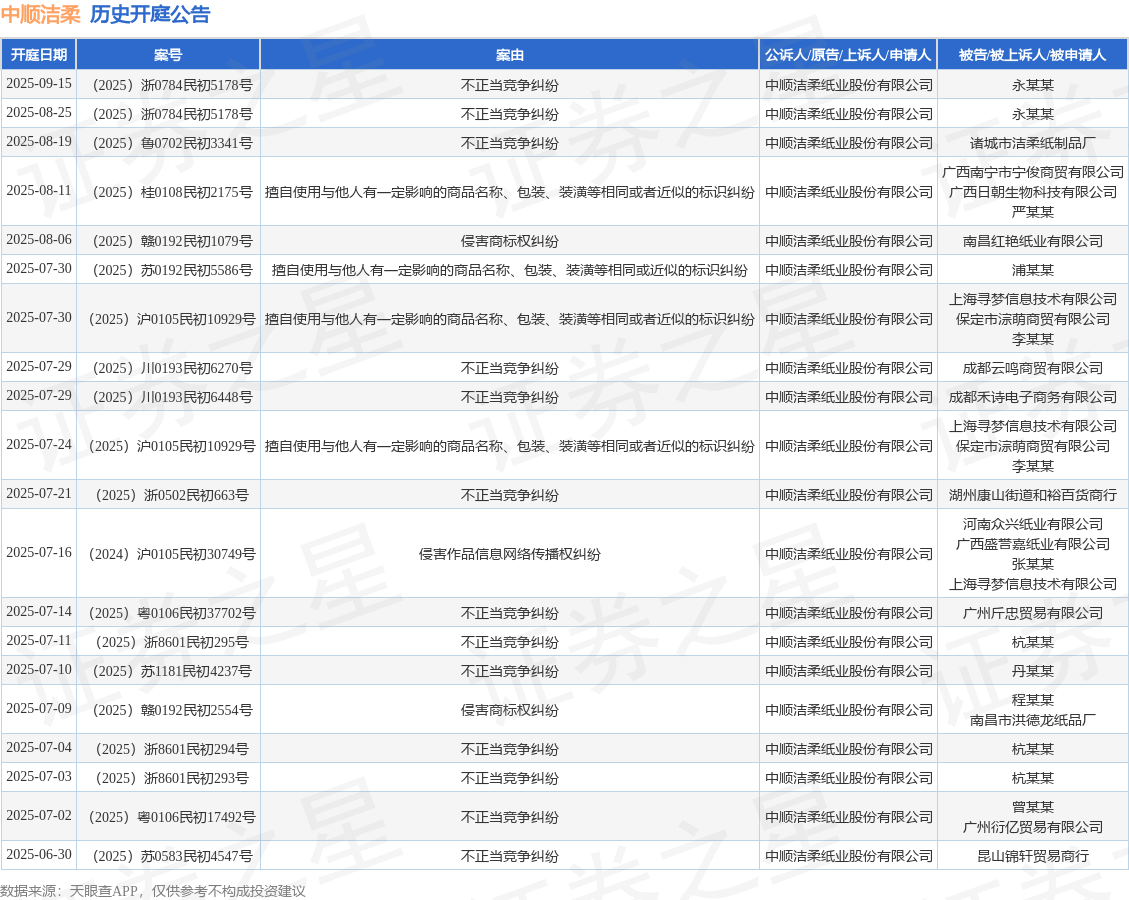The height and width of the screenshot is (900, 1129).
Task: Click case number 桂0108民初2175号
Action: [x=172, y=192]
